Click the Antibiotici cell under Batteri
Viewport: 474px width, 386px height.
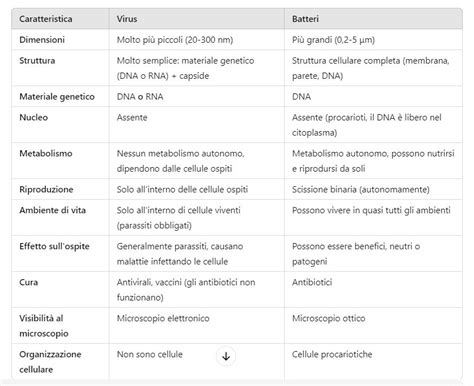pyautogui.click(x=312, y=282)
